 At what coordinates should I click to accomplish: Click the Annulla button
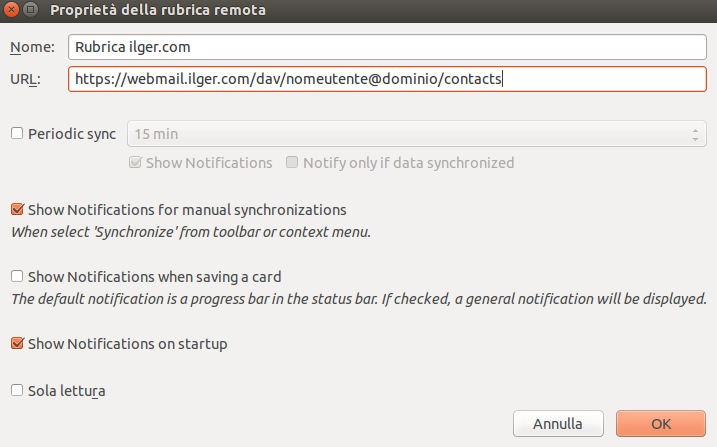[558, 424]
